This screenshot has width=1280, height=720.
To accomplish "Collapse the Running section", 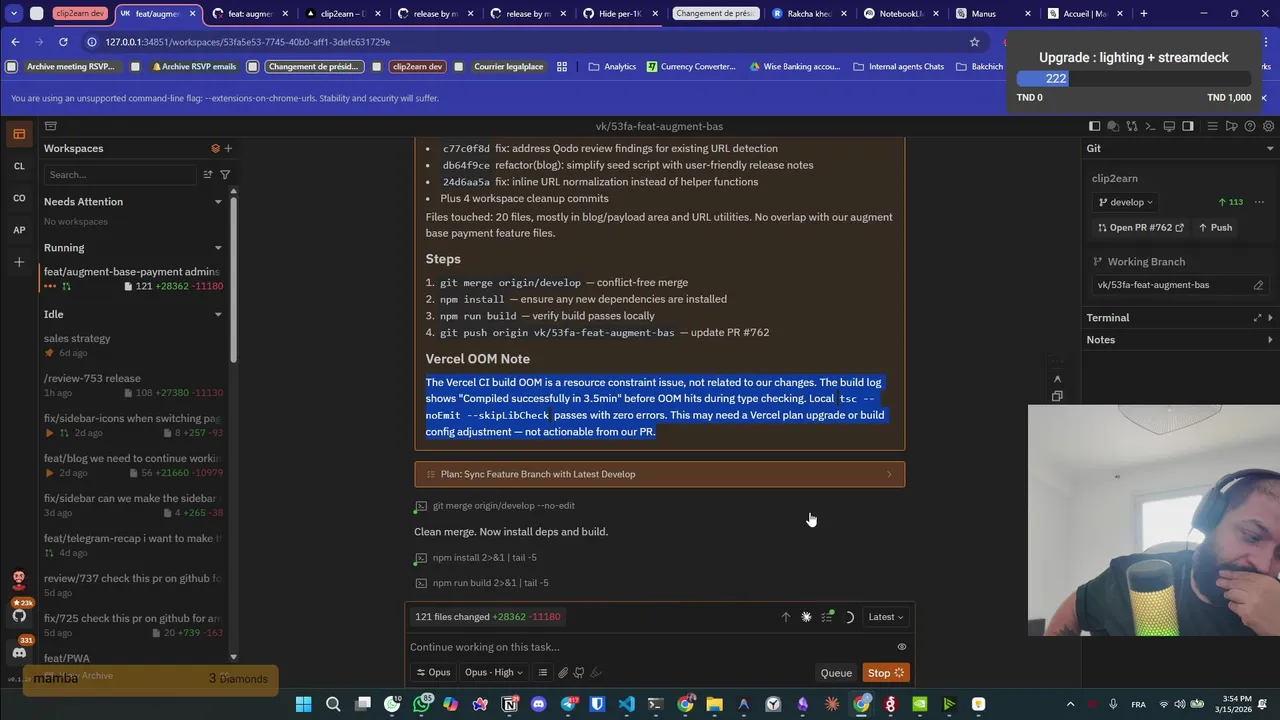I will pyautogui.click(x=218, y=248).
